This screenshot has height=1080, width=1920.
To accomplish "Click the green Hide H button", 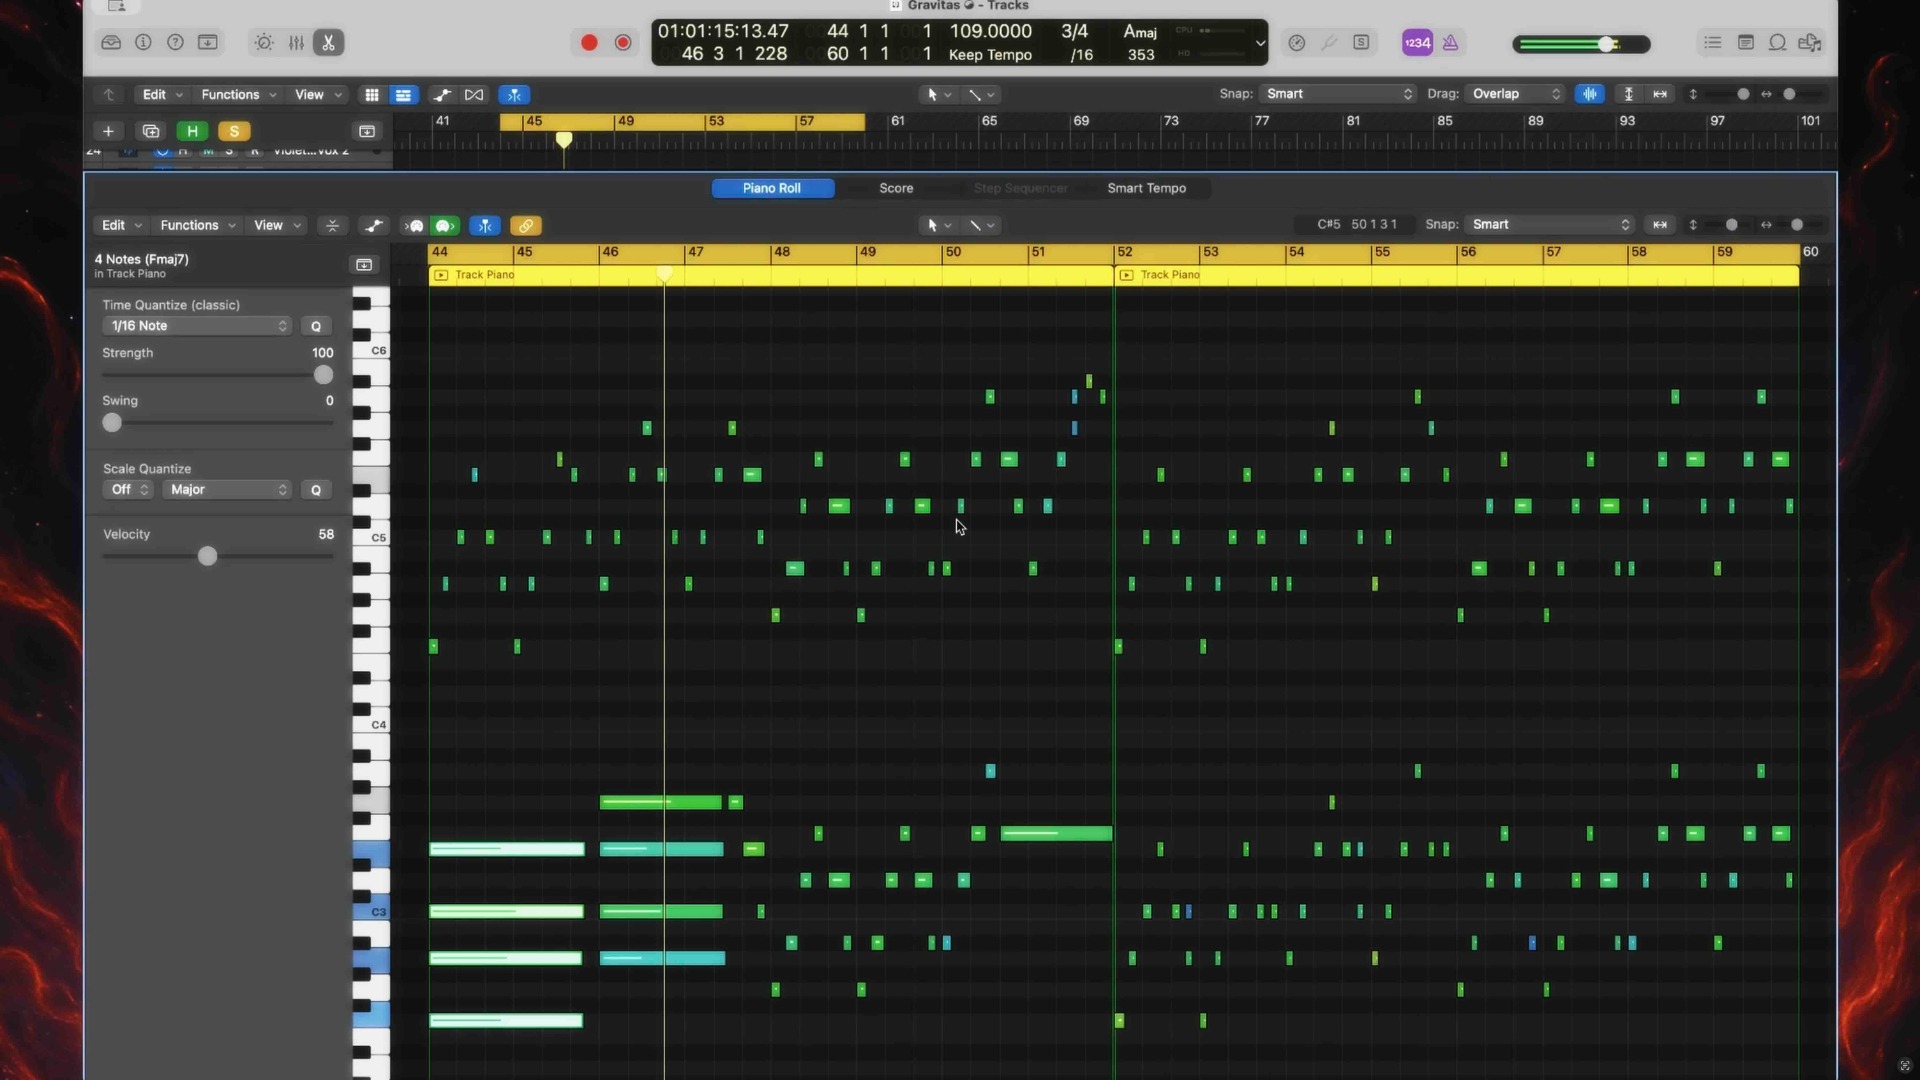I will coord(192,131).
